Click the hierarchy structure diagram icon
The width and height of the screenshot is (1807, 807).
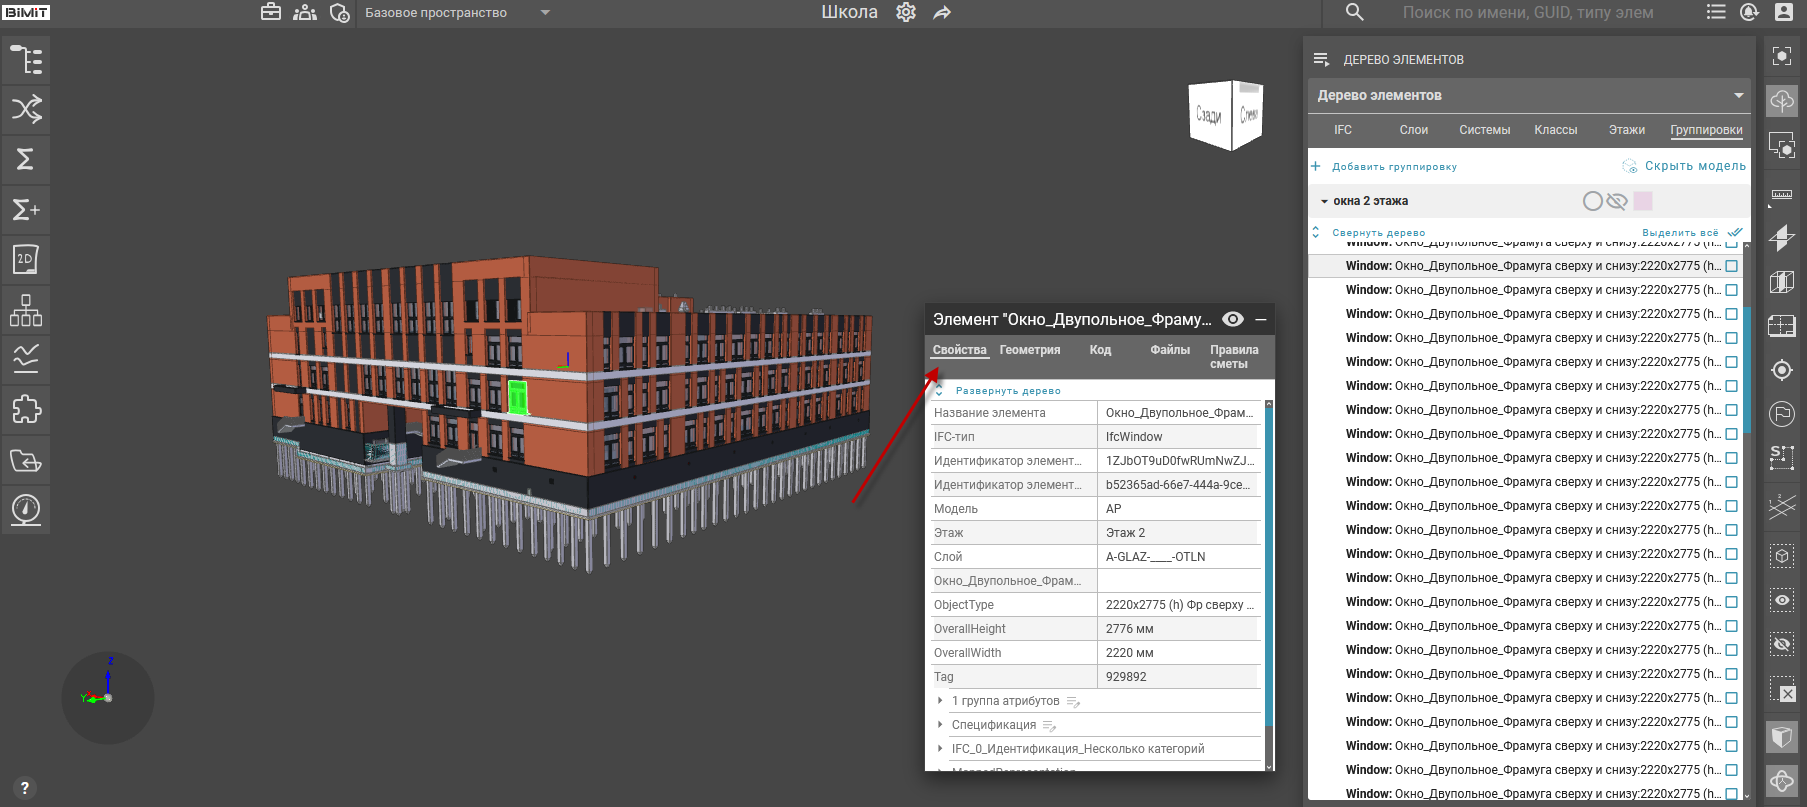click(26, 310)
